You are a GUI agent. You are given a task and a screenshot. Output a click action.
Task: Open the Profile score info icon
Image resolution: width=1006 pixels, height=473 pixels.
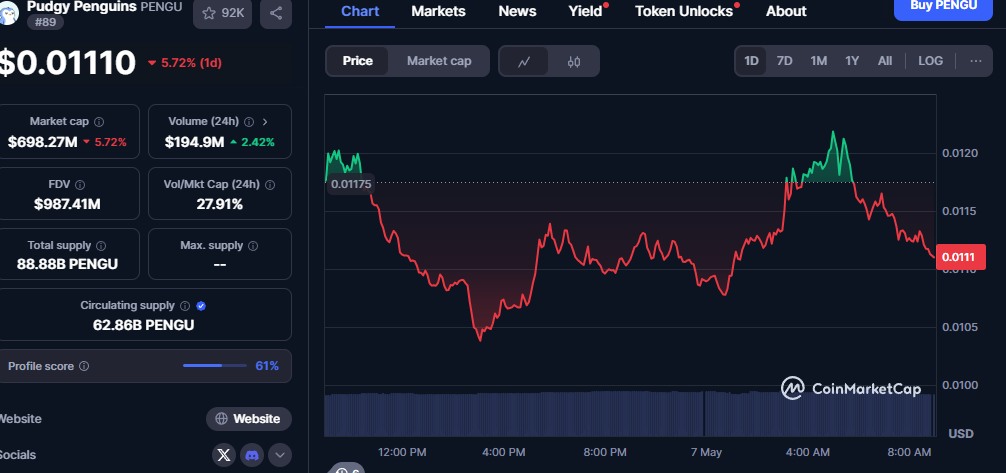[83, 366]
